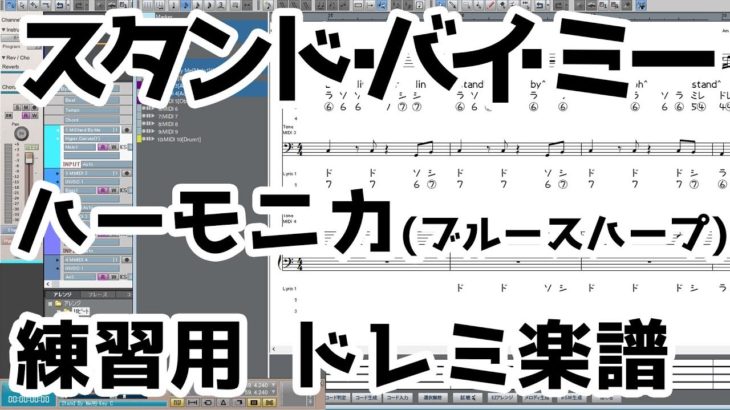
Task: Click the 00:00:00:00 time counter
Action: pyautogui.click(x=28, y=399)
